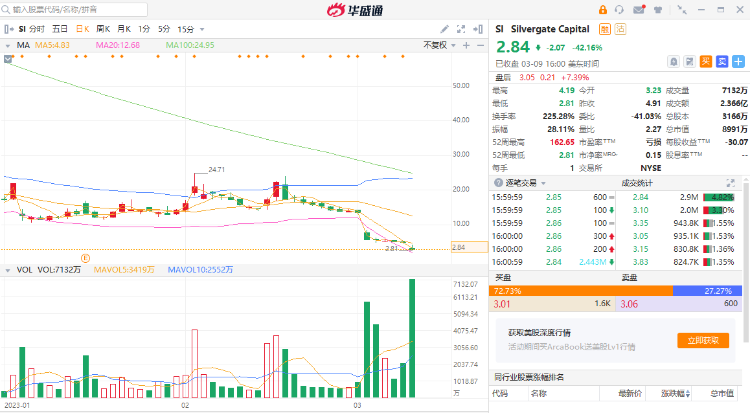750x413 pixels.
Task: Toggle the event markers dropdown box on chart
Action: (x=8, y=59)
